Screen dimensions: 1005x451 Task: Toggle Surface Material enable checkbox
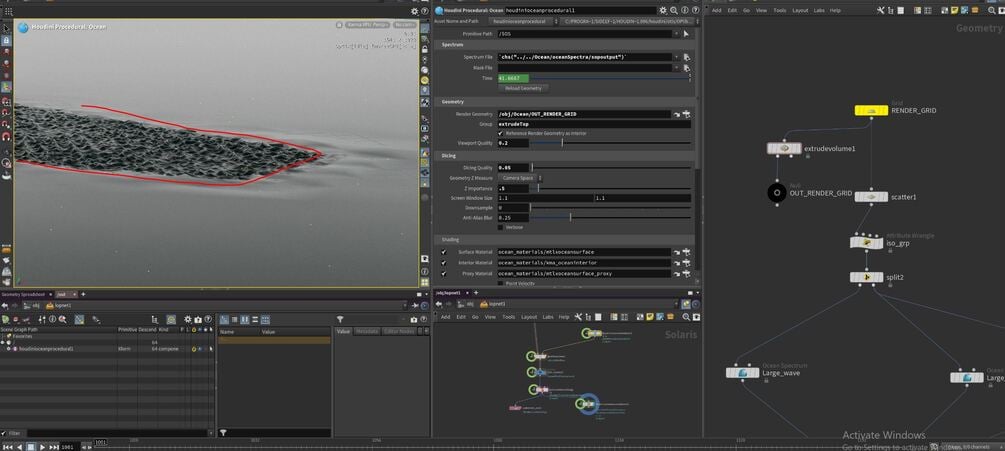pos(444,252)
